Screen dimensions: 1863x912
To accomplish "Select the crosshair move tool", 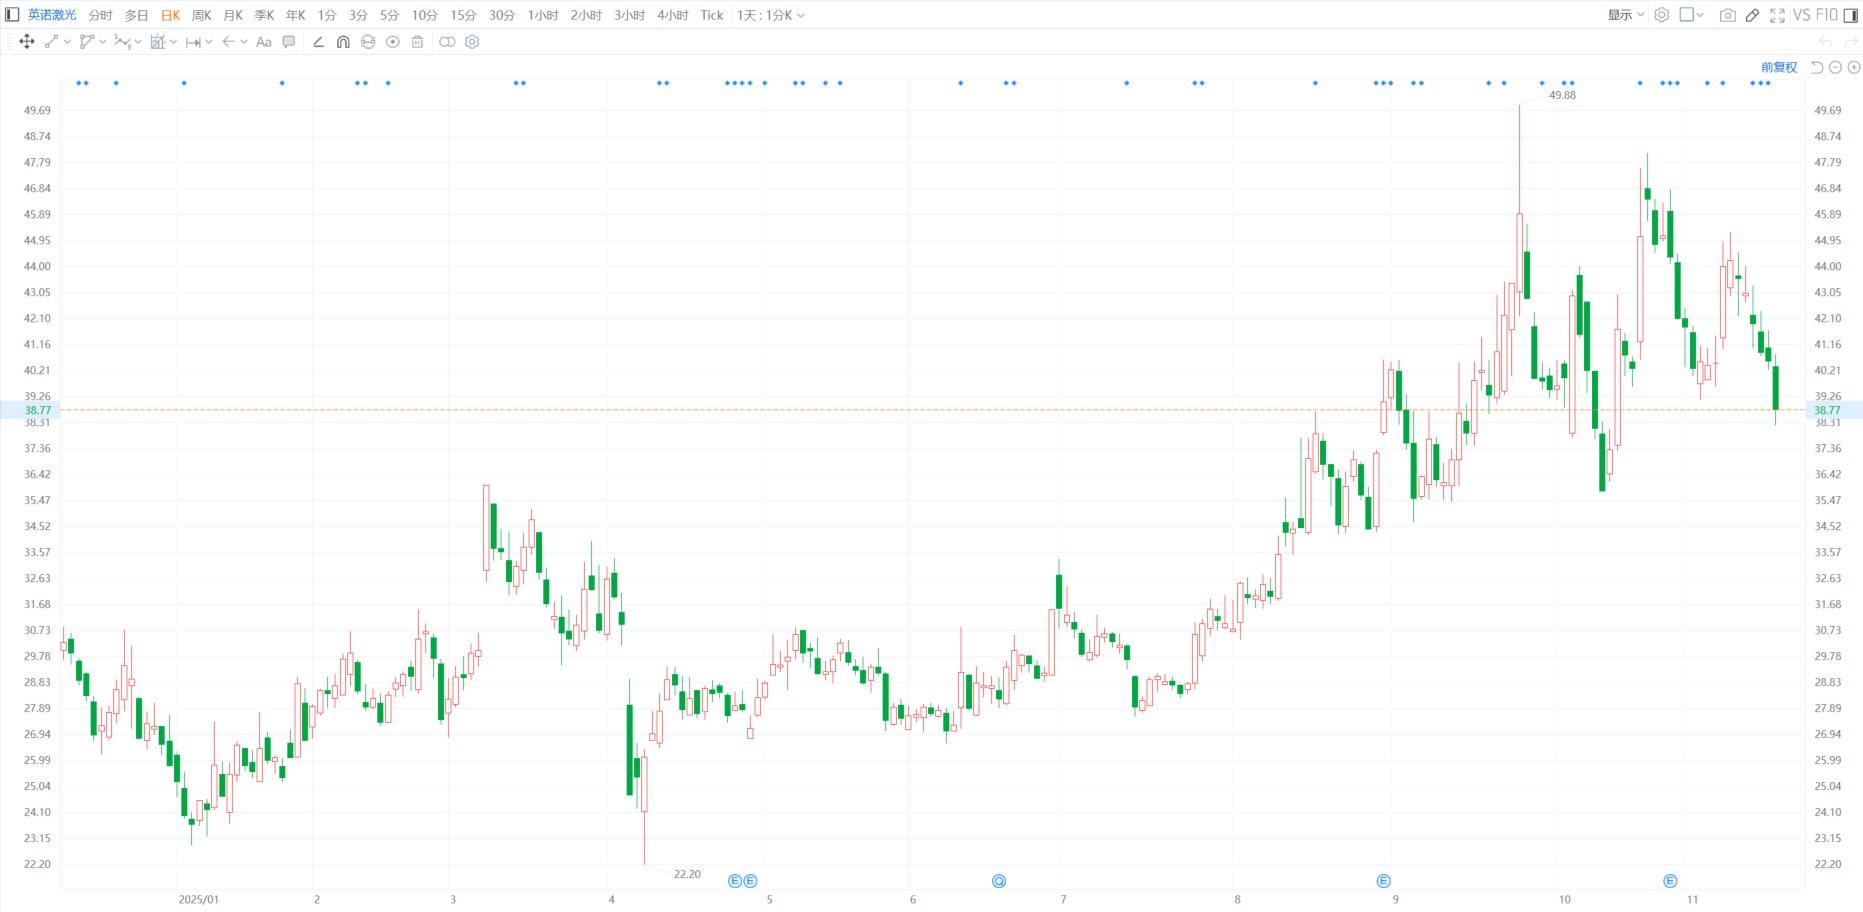I will click(27, 42).
